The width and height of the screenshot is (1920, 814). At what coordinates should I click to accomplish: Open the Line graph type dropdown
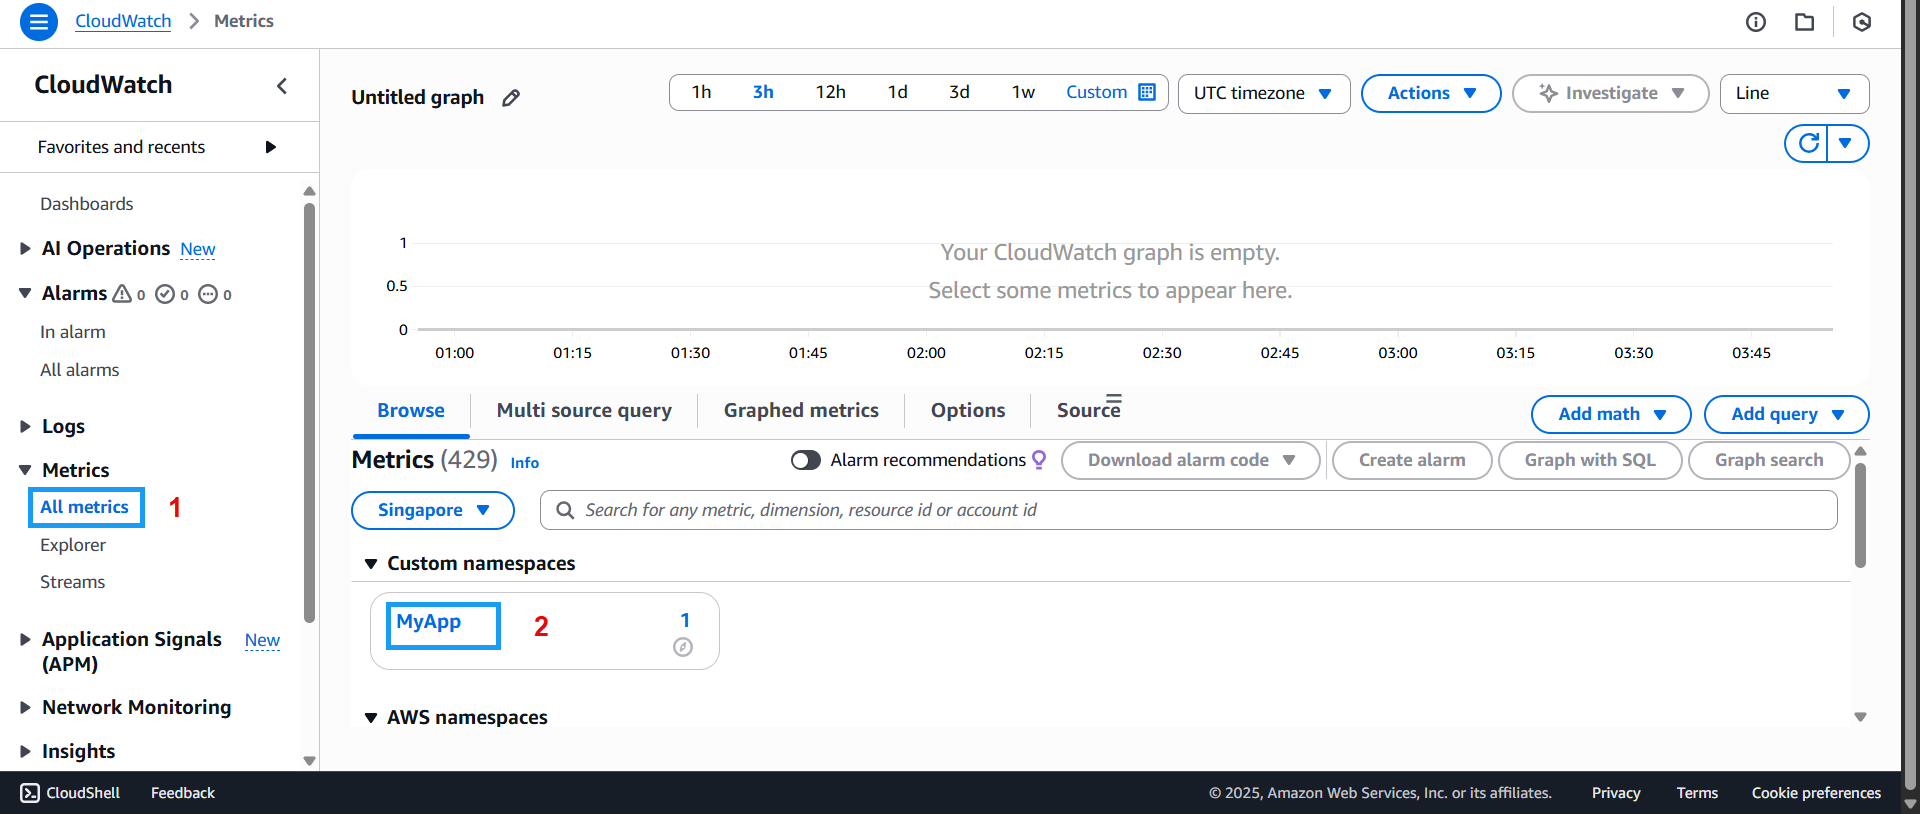pyautogui.click(x=1794, y=93)
